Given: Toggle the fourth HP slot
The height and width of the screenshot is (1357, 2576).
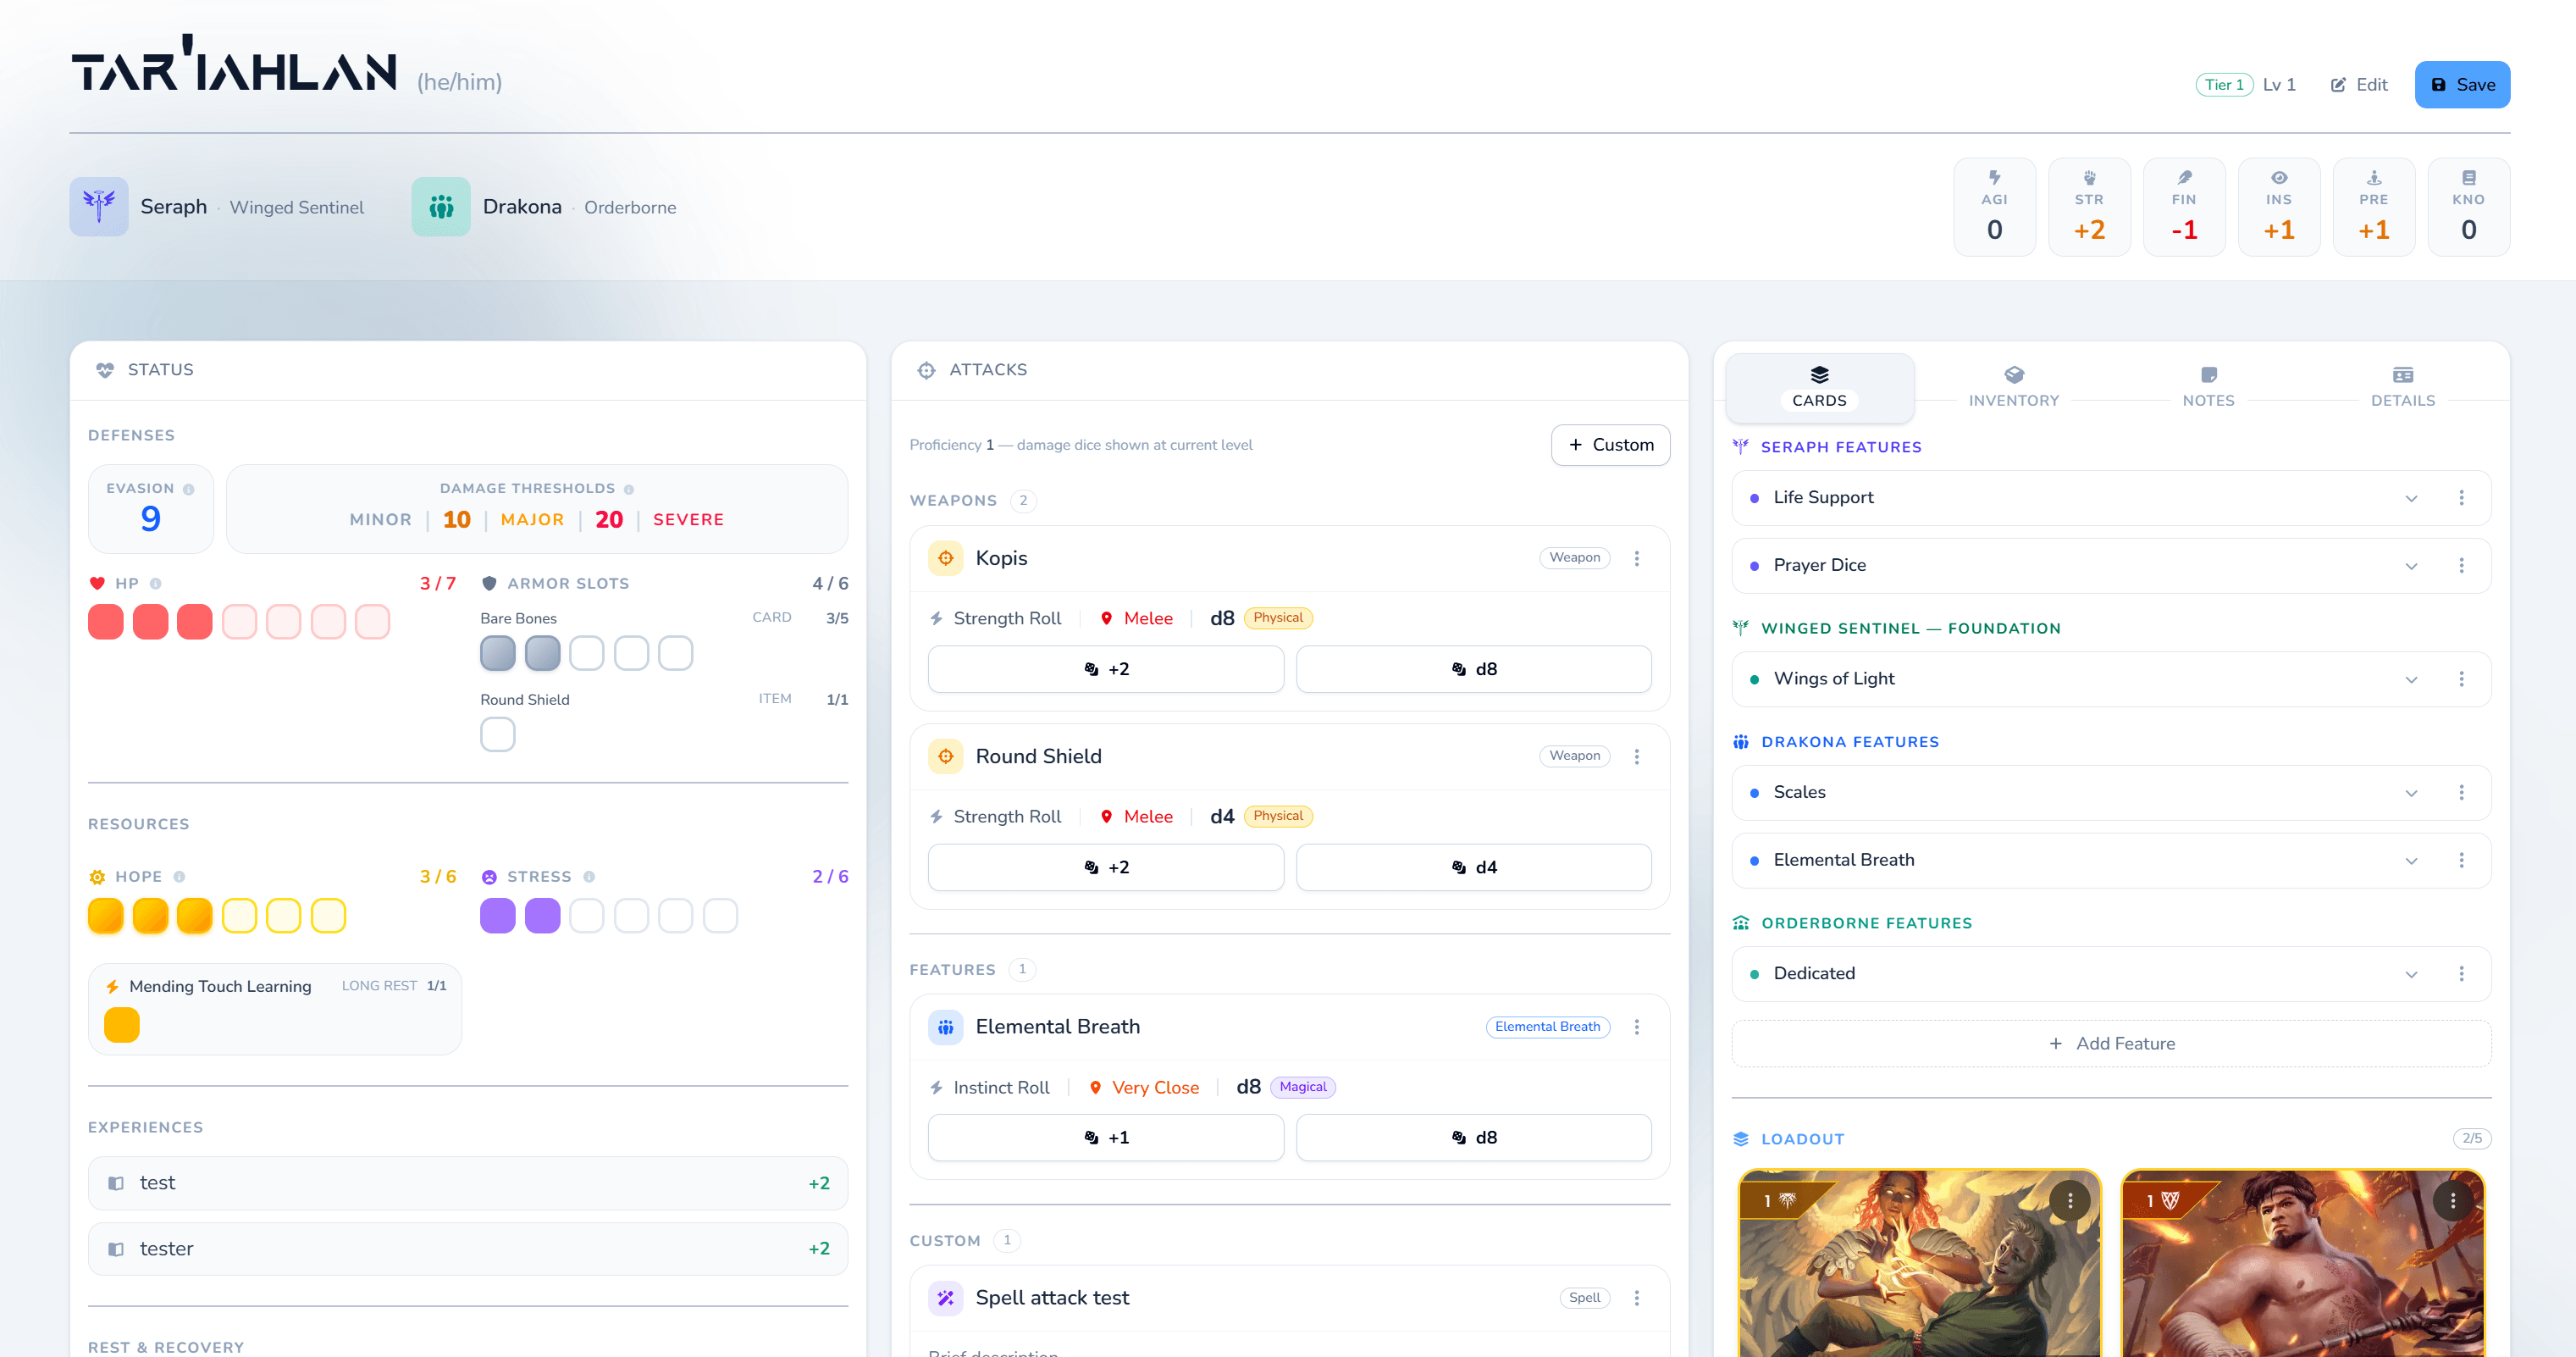Looking at the screenshot, I should tap(240, 622).
